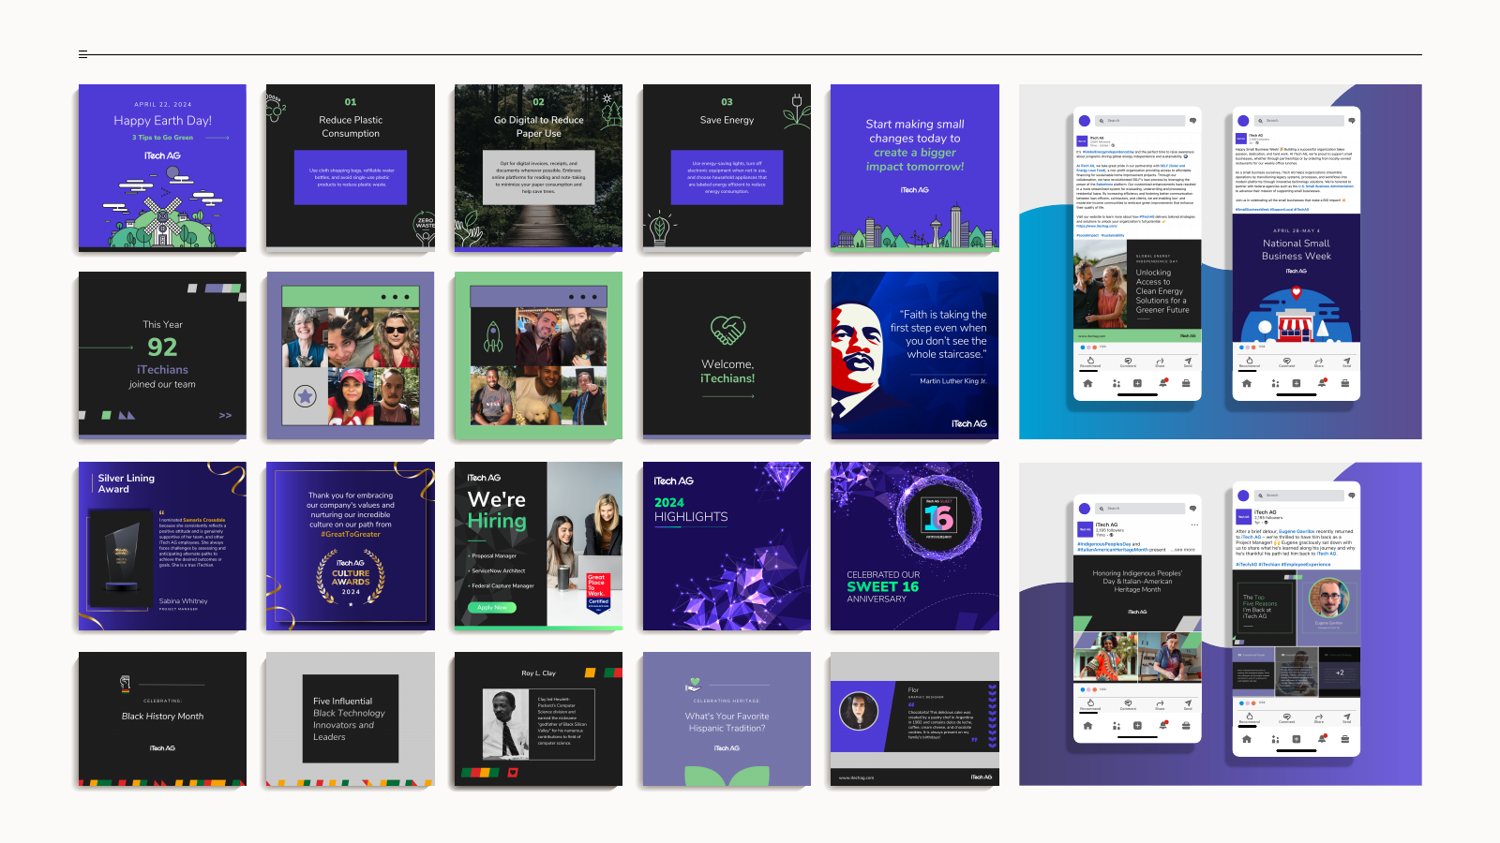This screenshot has height=843, width=1500.
Task: Open the Welcome, iTechians! card
Action: [727, 355]
